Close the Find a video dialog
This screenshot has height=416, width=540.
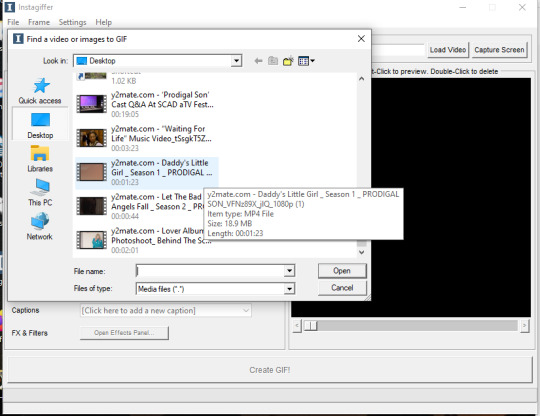click(361, 39)
